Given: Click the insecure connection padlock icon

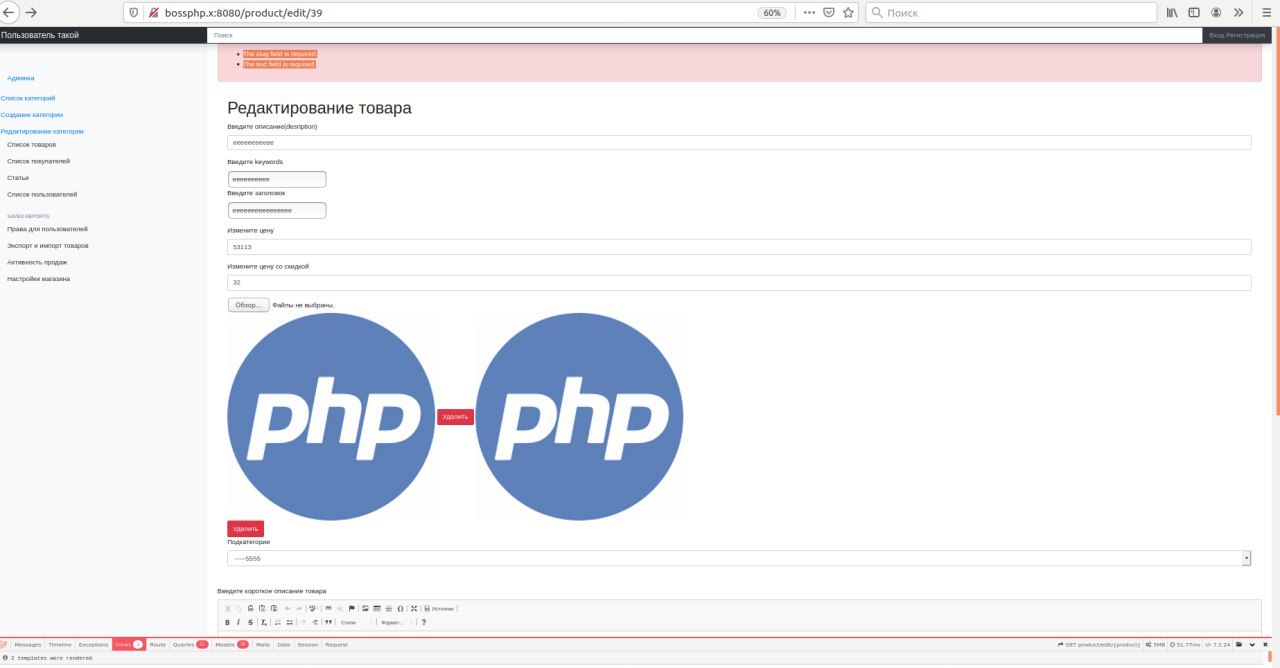Looking at the screenshot, I should tap(153, 13).
